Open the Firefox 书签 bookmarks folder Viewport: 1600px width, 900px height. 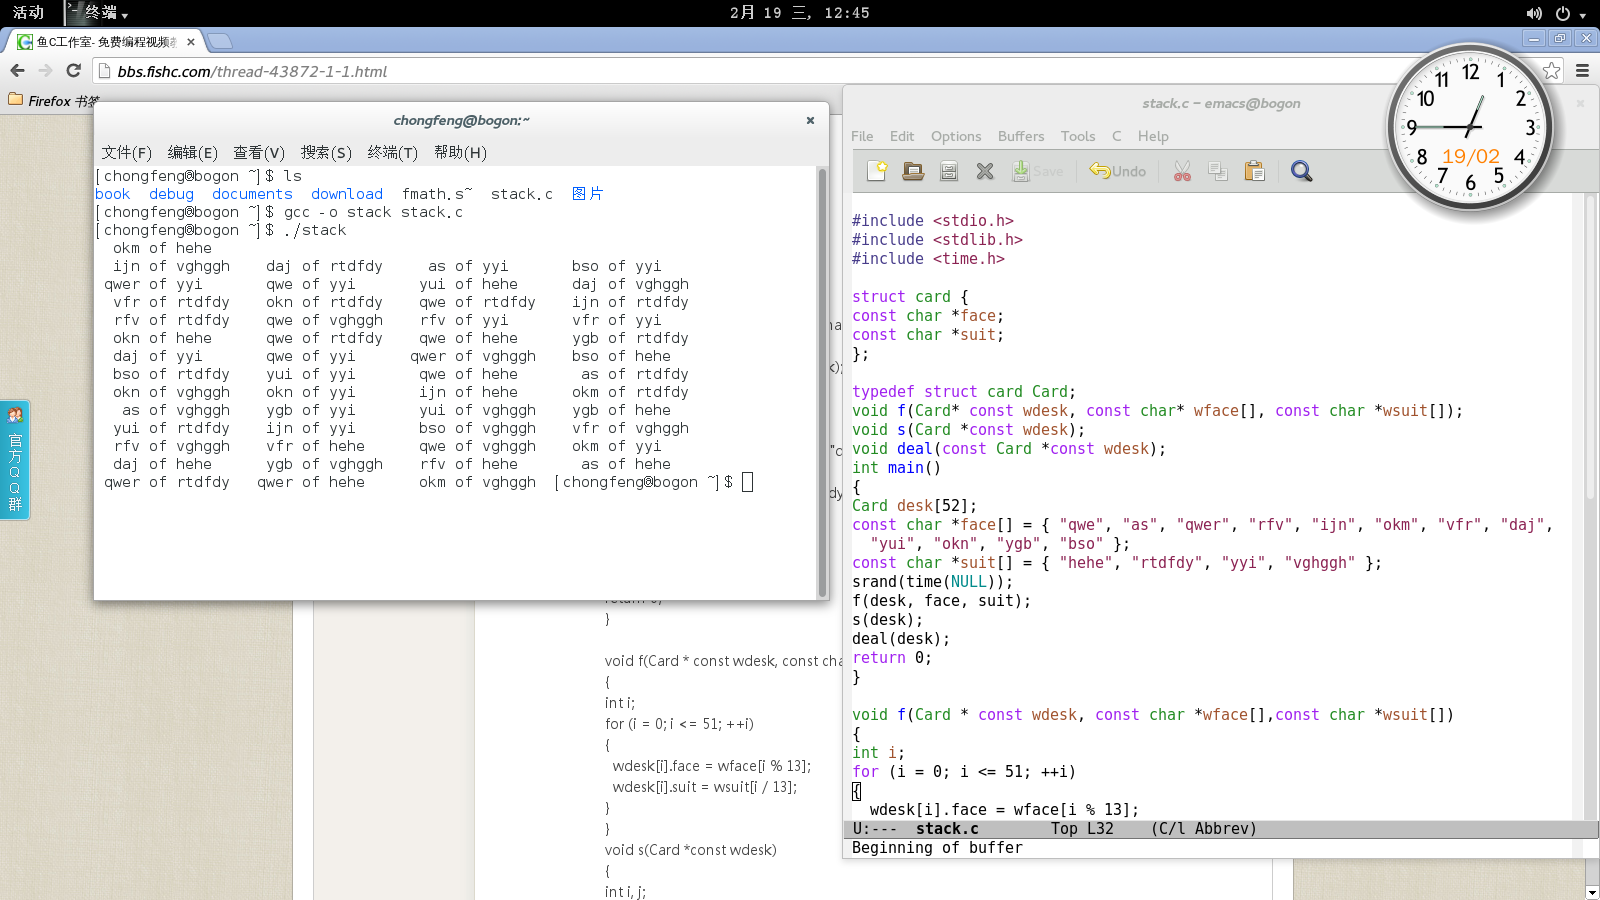[x=53, y=101]
